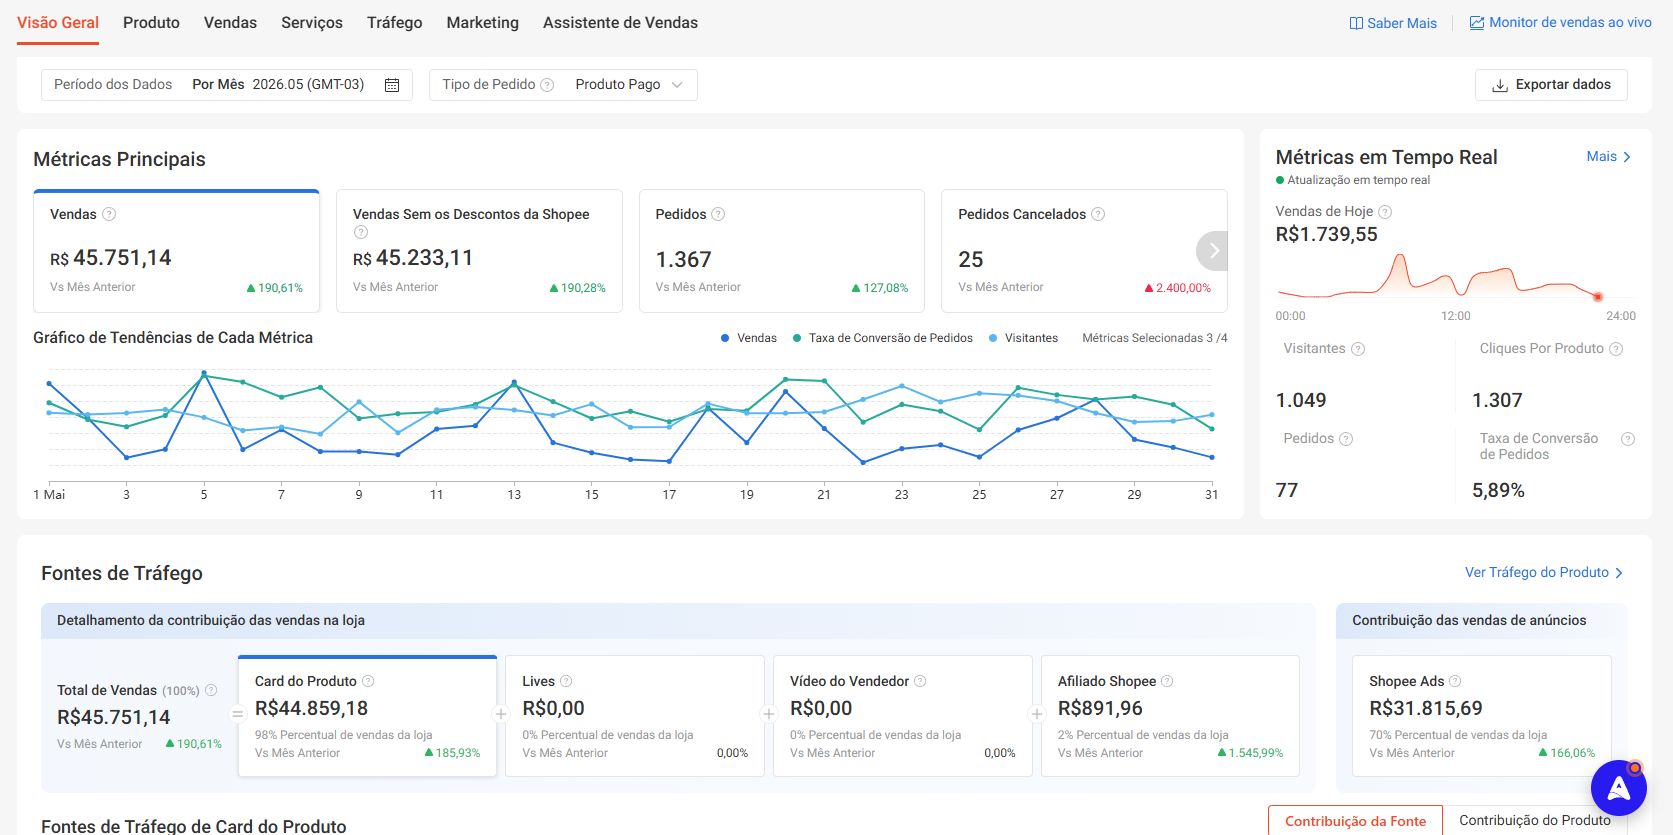
Task: Click the next metrics arrow button
Action: coord(1213,251)
